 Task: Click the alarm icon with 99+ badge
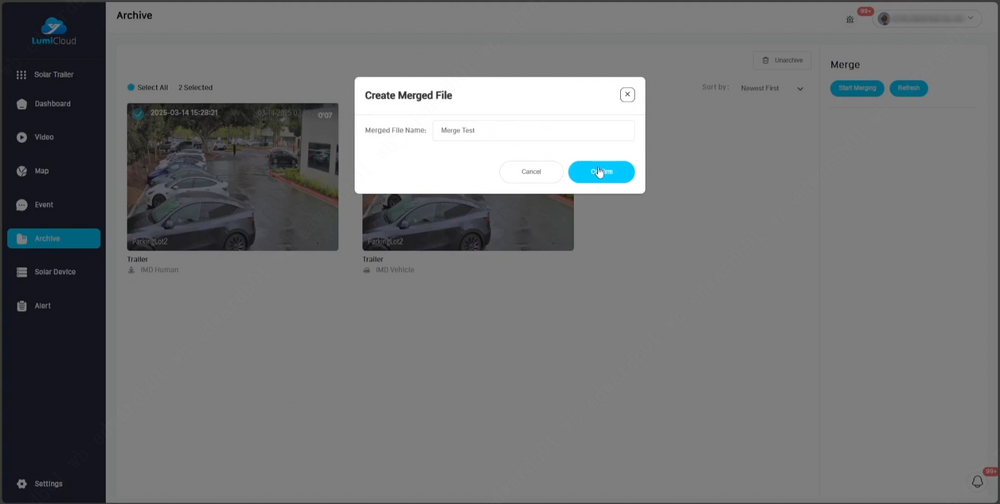850,19
